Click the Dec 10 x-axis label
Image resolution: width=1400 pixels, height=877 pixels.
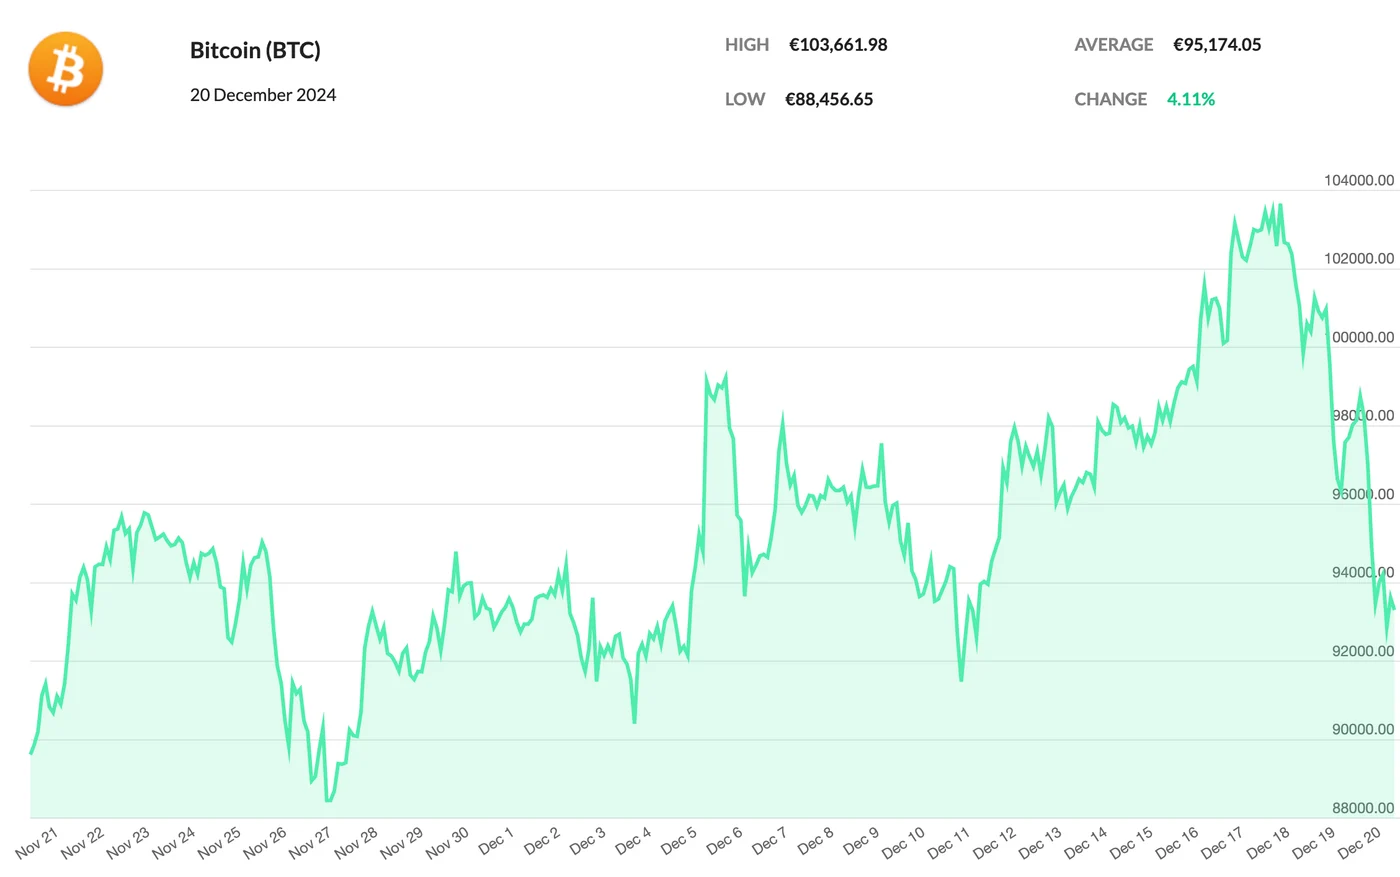pos(904,843)
